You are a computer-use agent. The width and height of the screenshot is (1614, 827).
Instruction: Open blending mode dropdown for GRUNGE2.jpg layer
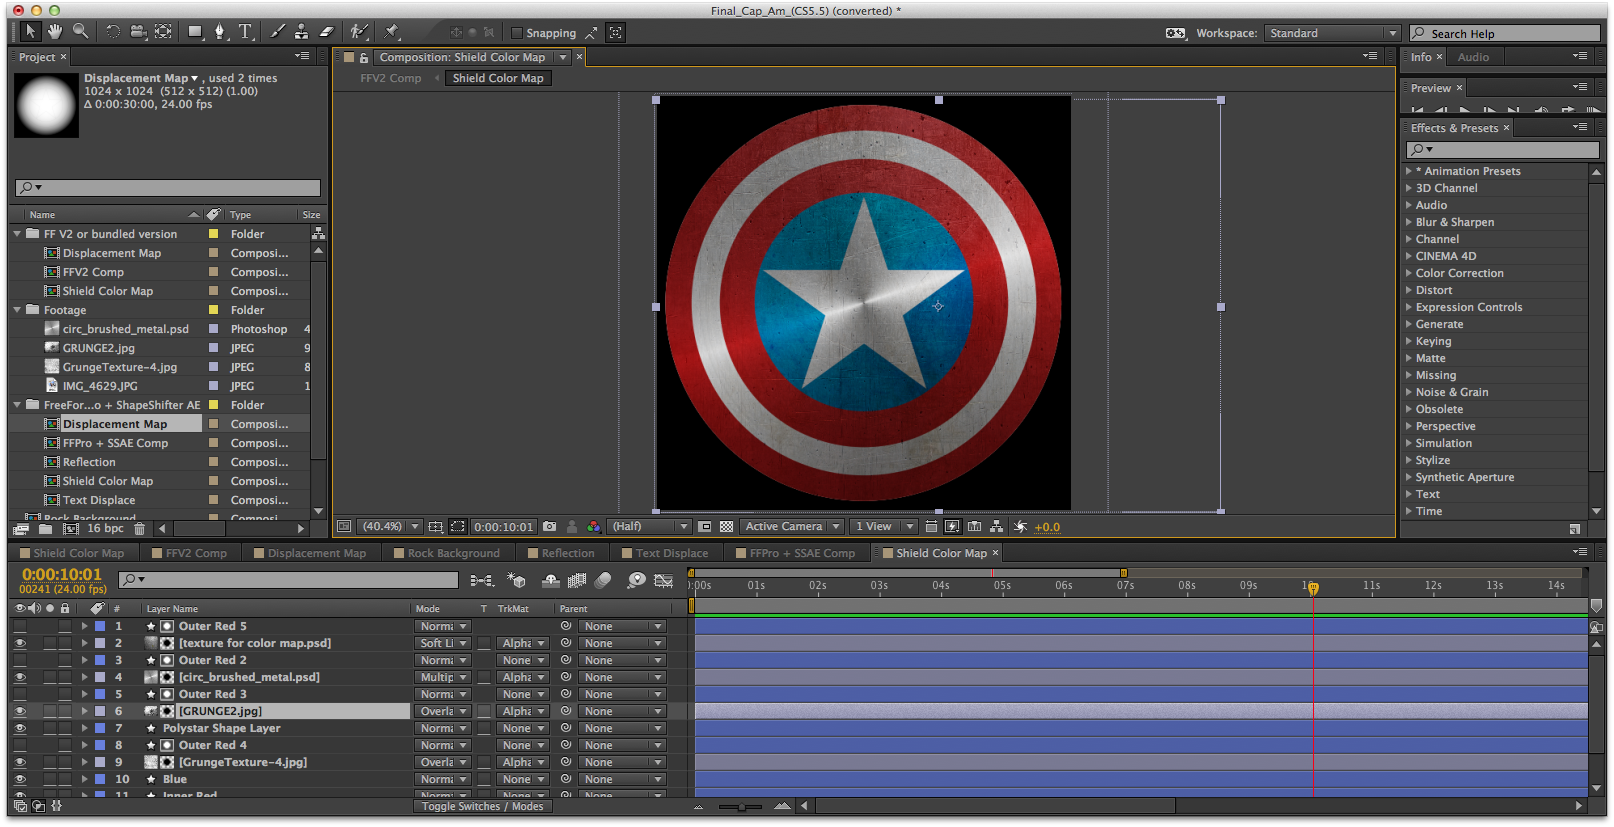(x=442, y=711)
